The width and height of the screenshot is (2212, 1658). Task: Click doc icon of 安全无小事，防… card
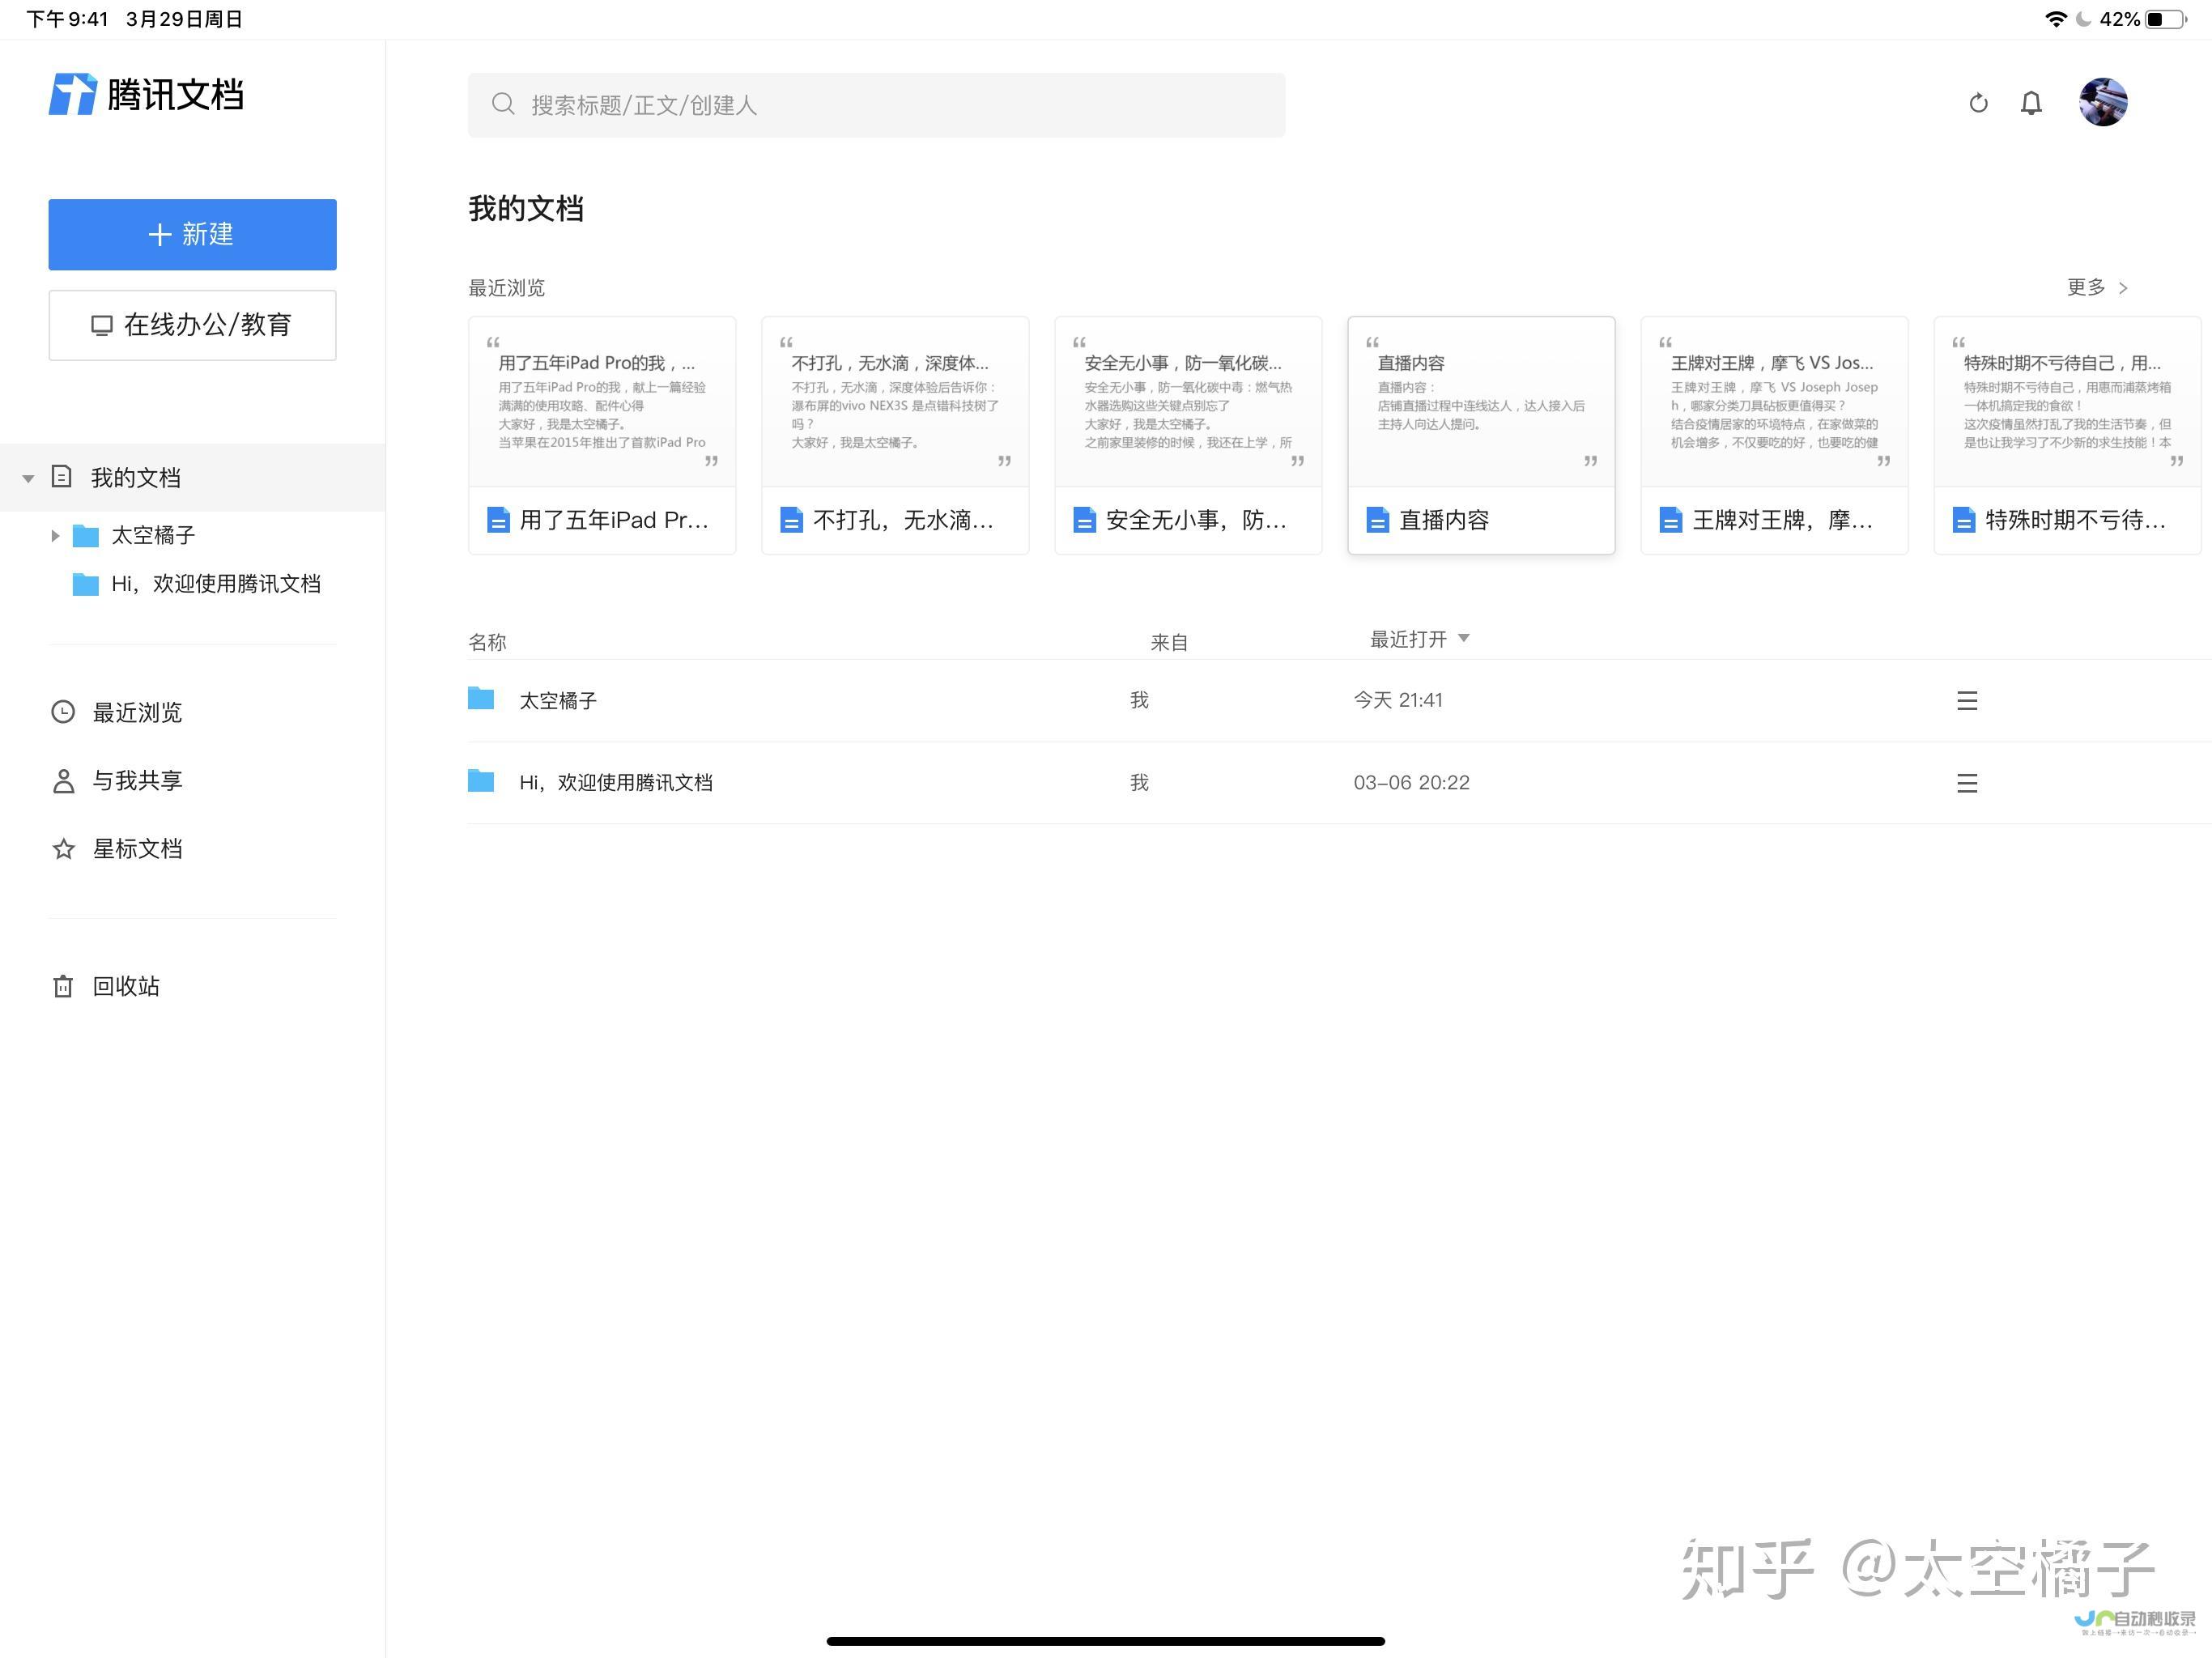pos(1084,520)
